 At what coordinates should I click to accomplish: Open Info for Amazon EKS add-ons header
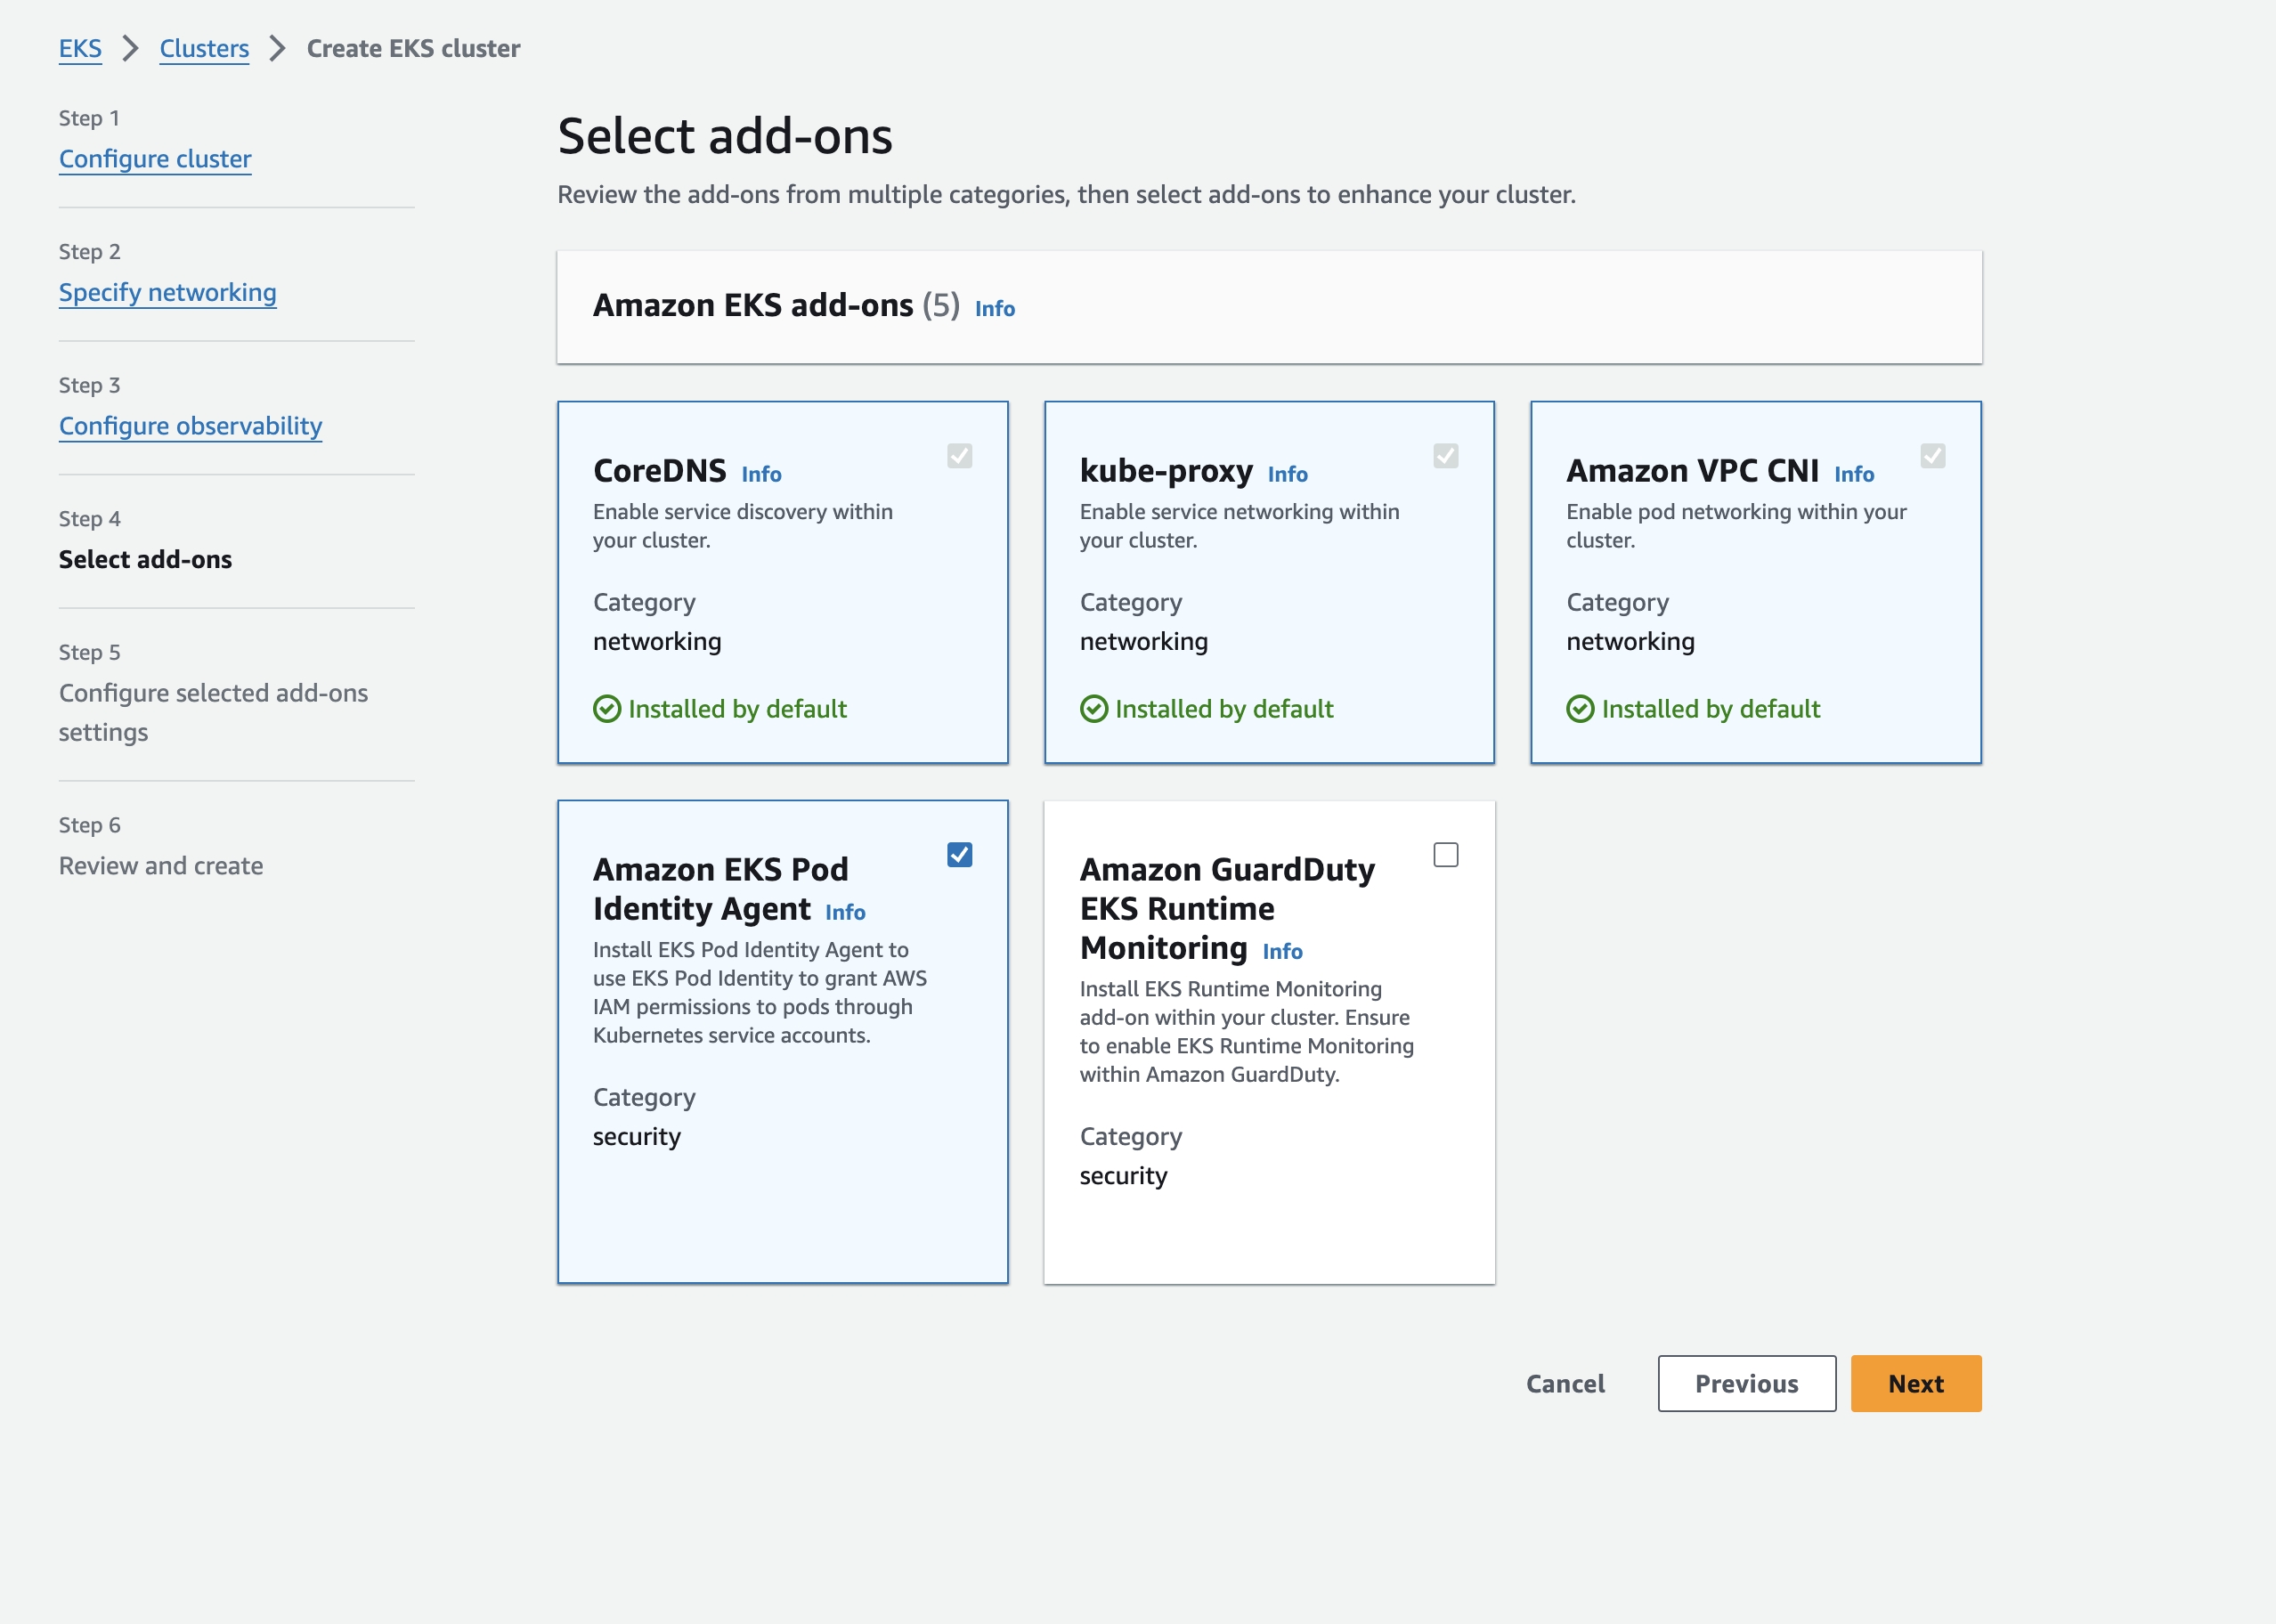click(x=994, y=309)
